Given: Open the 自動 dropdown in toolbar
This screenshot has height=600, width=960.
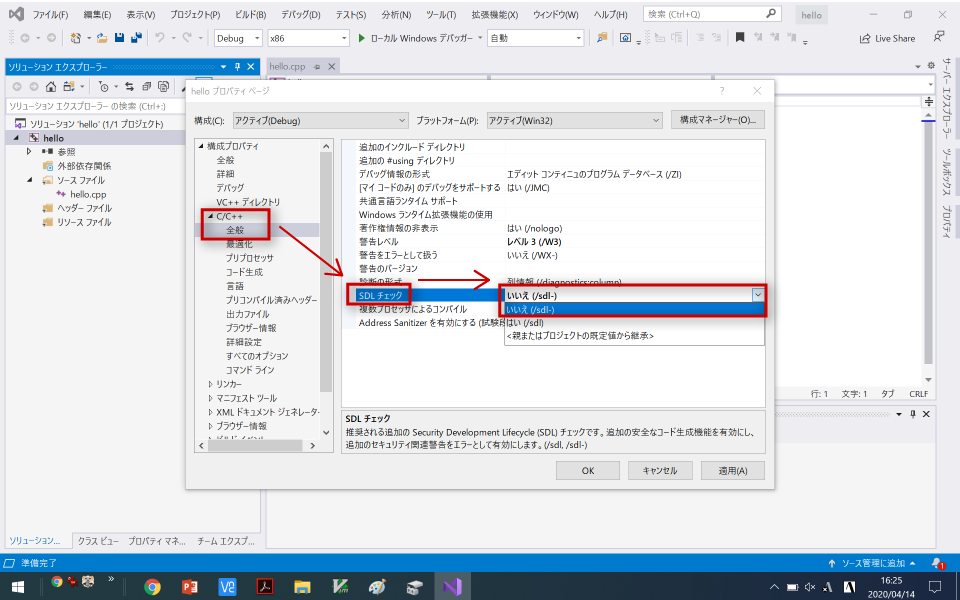Looking at the screenshot, I should (536, 38).
